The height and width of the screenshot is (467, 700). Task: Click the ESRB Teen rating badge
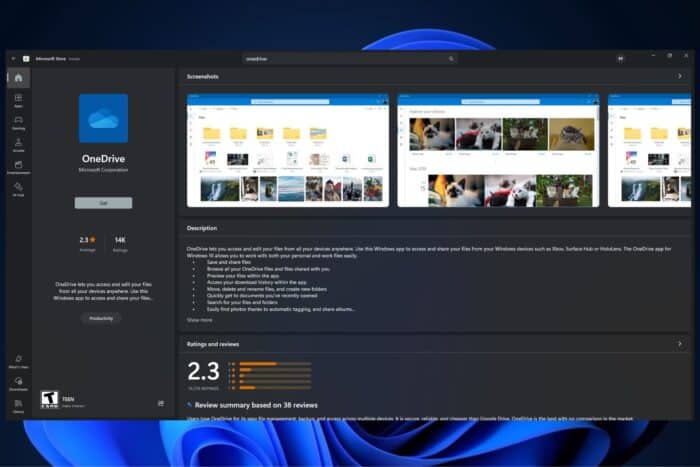50,399
